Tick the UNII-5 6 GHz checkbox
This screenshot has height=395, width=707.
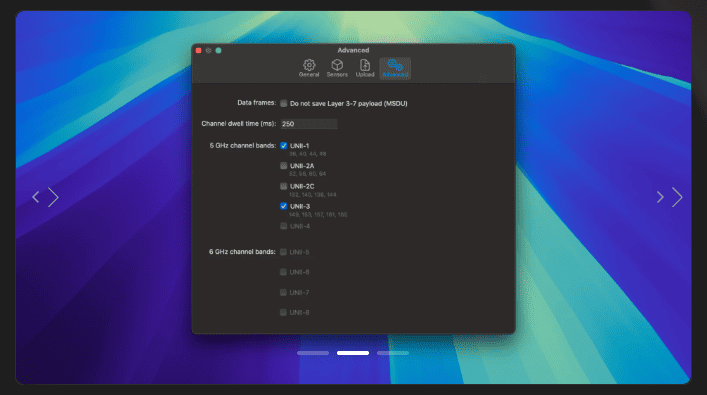pos(283,252)
